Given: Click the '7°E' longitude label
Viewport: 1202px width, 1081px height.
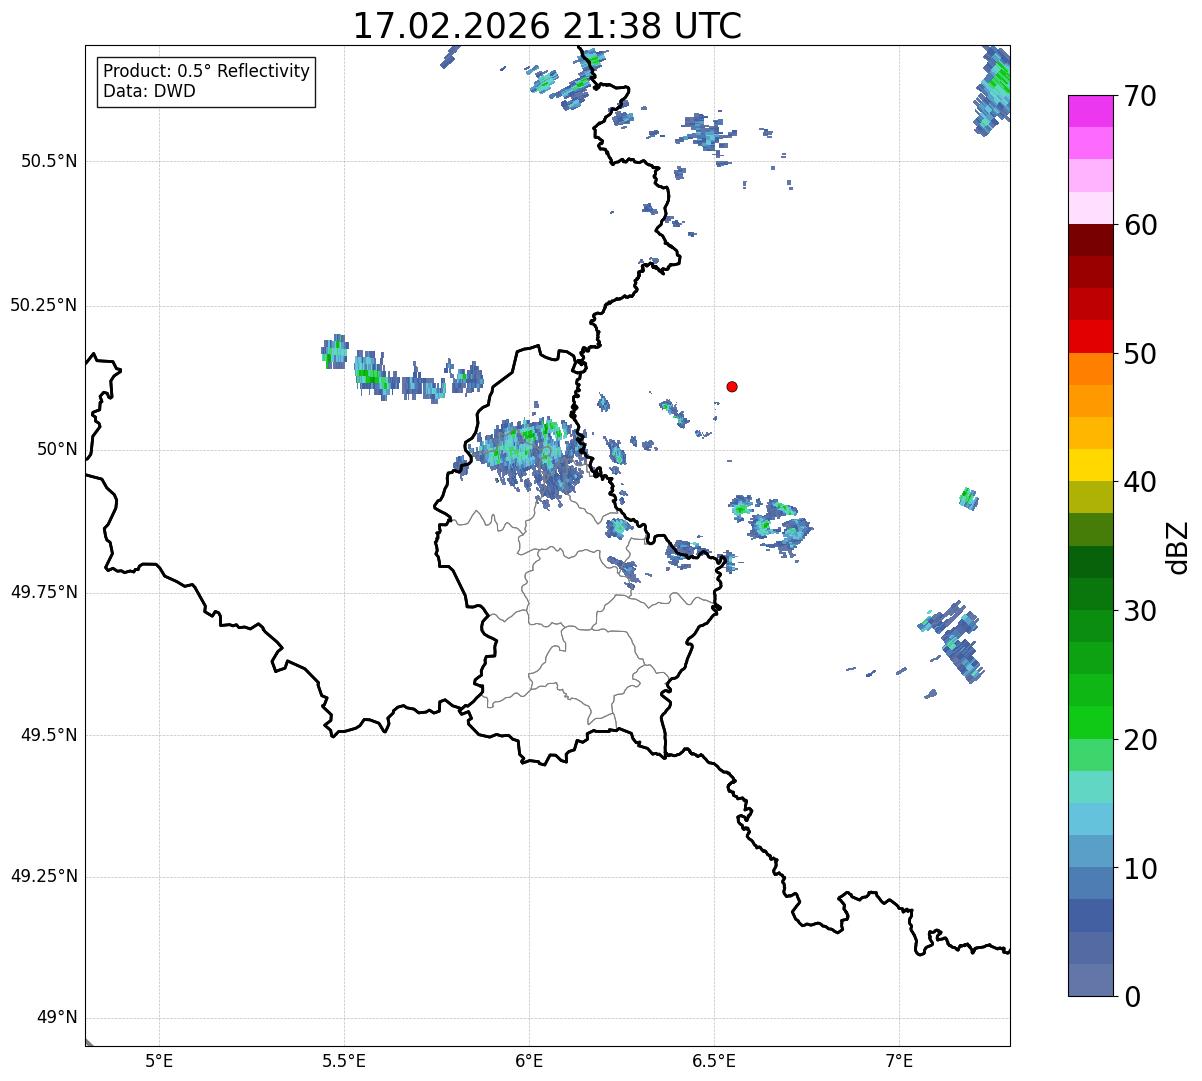Looking at the screenshot, I should pos(900,1060).
